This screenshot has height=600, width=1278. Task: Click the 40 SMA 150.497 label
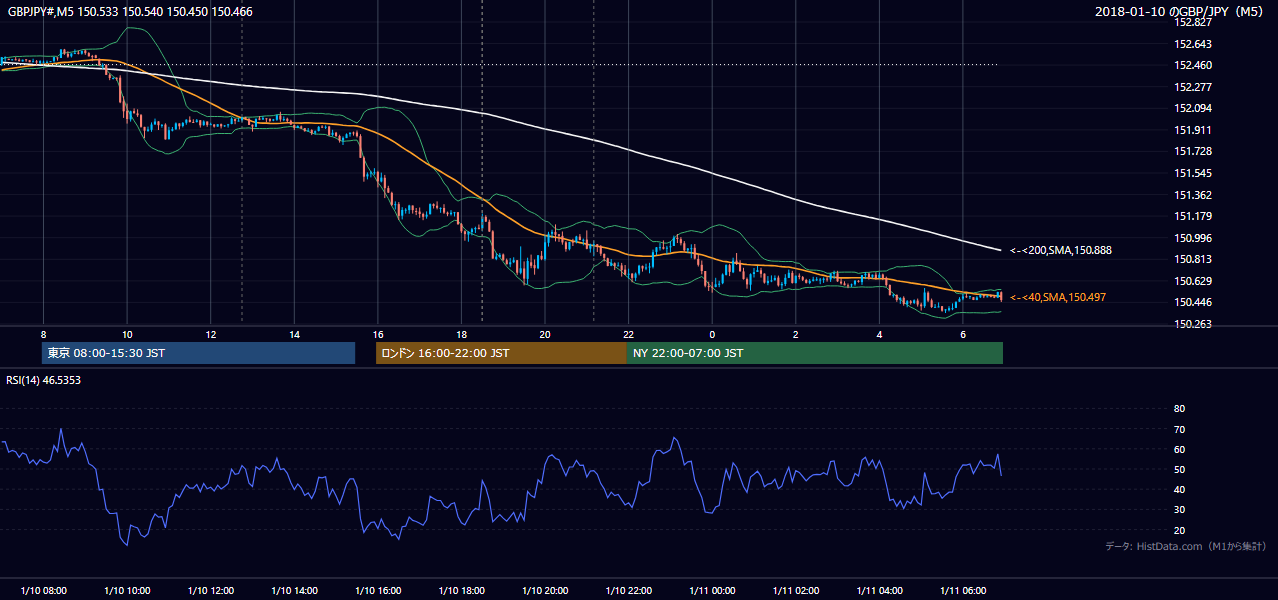(x=1058, y=297)
